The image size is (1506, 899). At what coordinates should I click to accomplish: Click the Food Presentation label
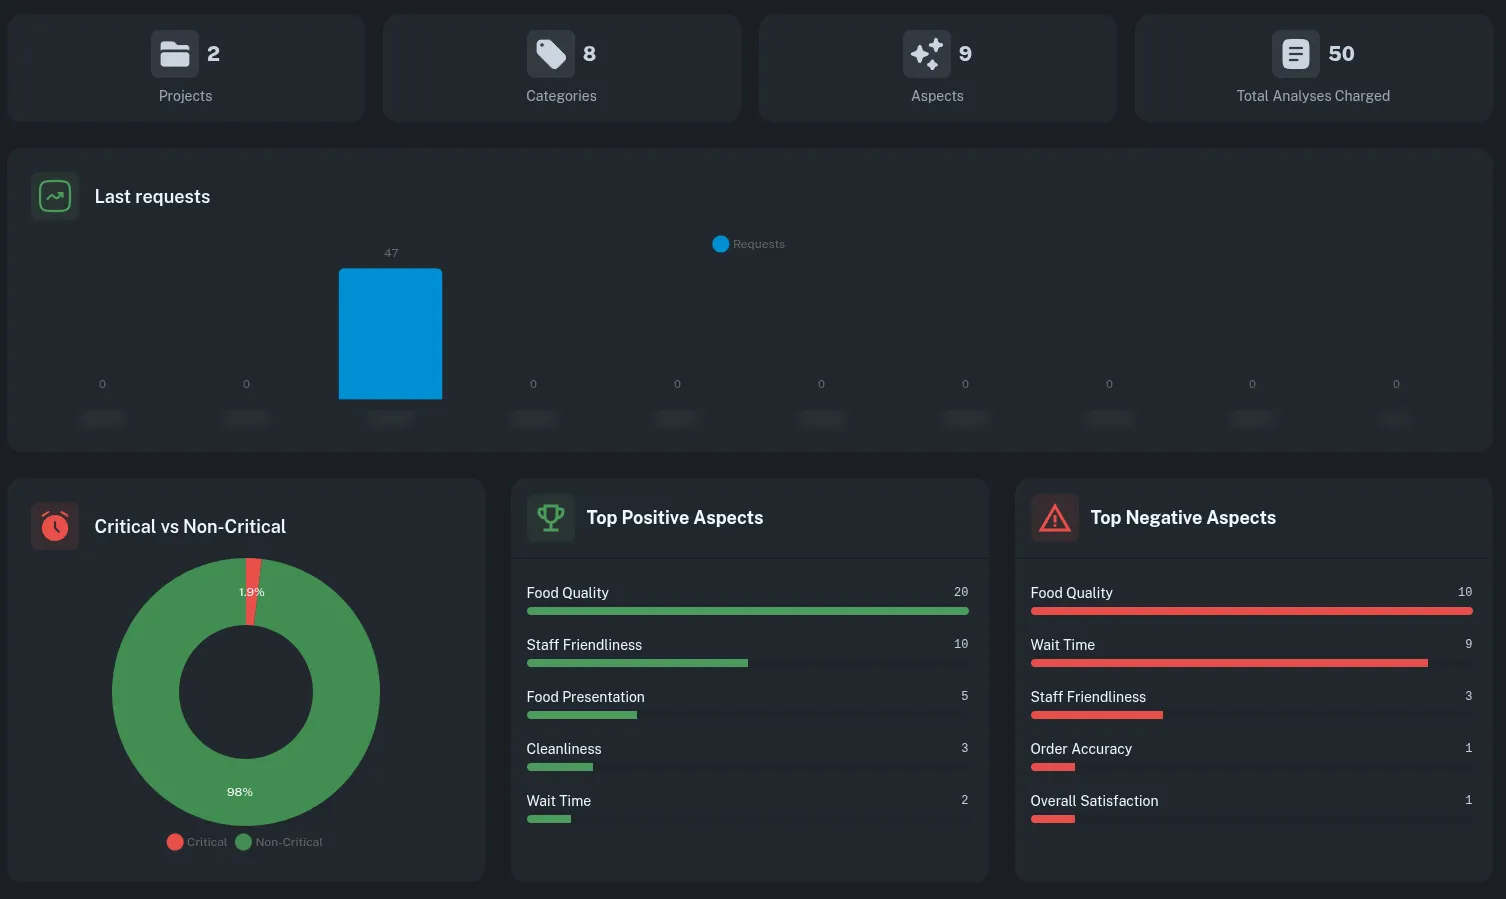click(x=585, y=697)
